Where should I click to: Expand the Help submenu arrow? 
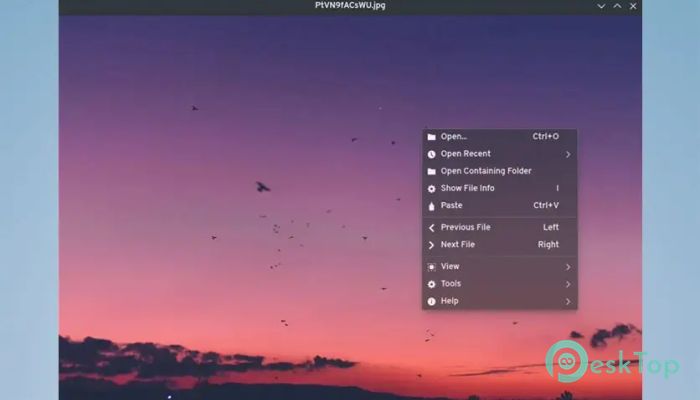pos(568,302)
